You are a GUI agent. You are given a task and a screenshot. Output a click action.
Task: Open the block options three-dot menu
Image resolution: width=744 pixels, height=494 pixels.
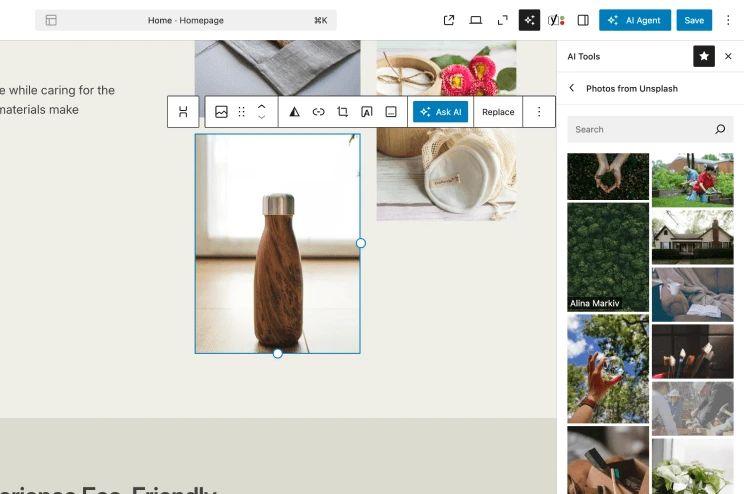click(539, 112)
